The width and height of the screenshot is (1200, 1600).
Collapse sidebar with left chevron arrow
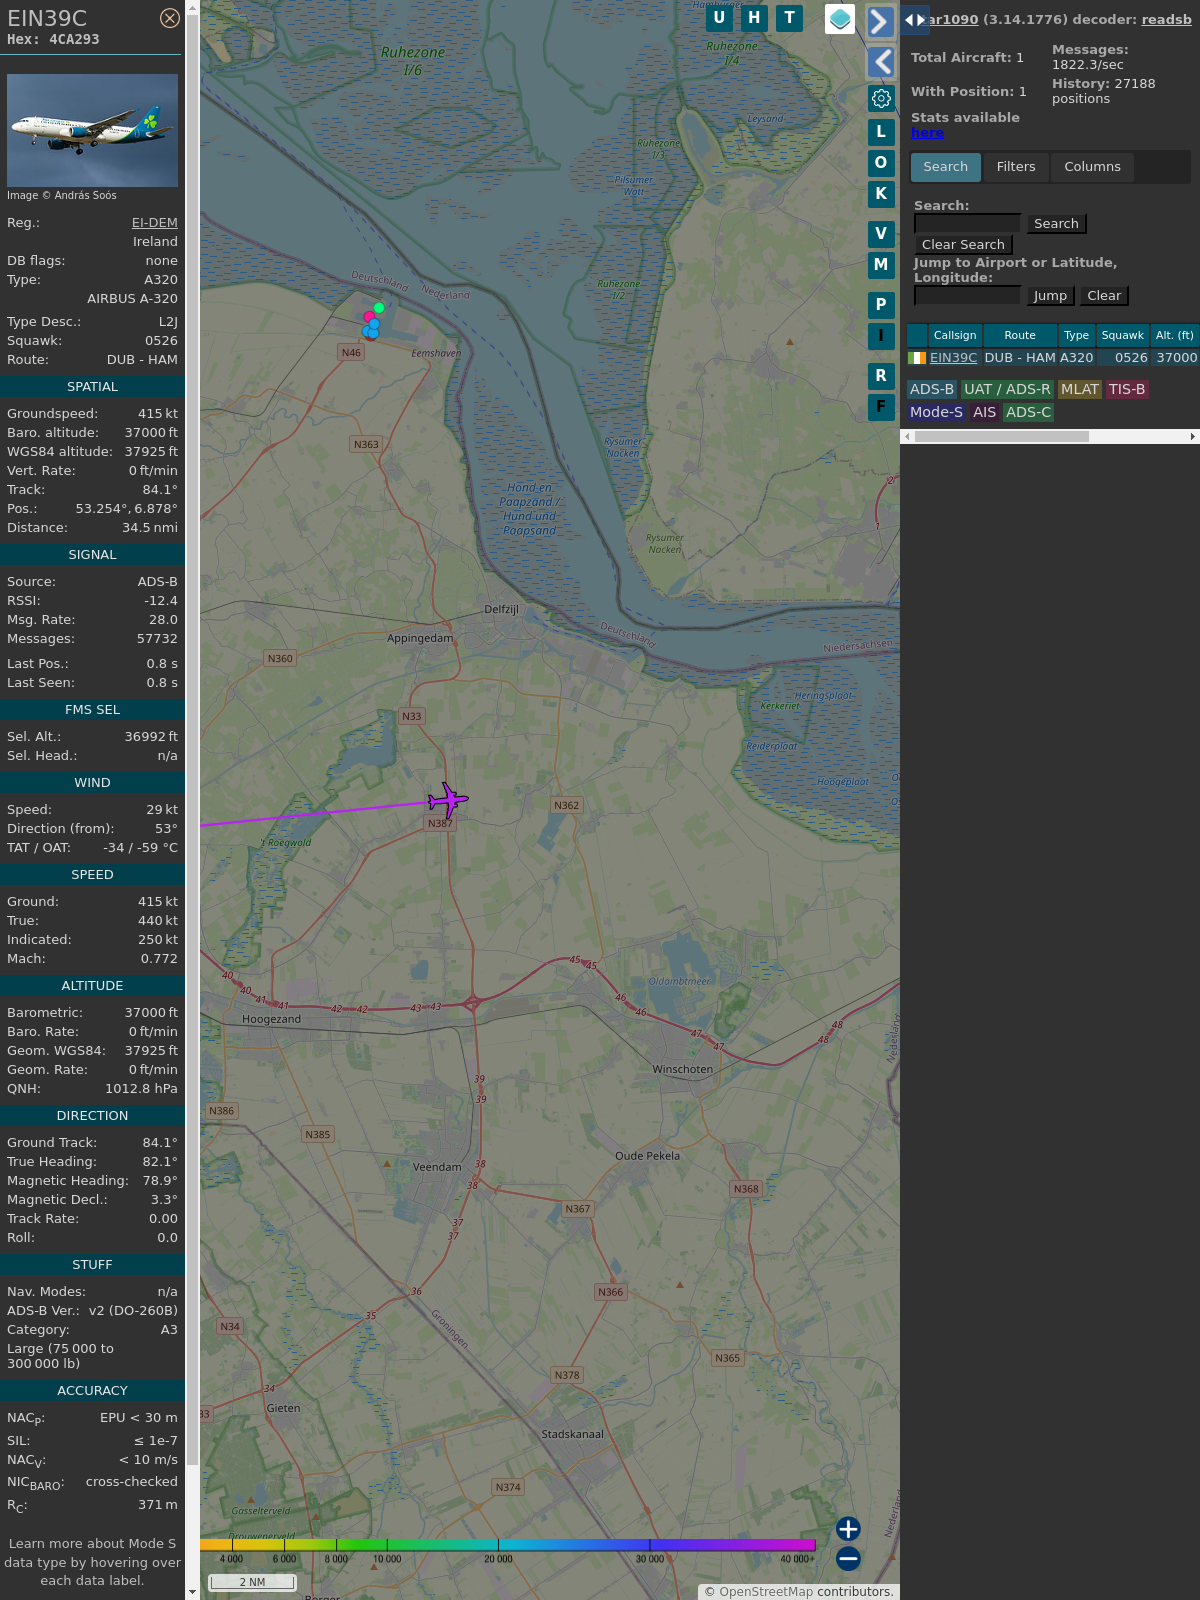[880, 62]
